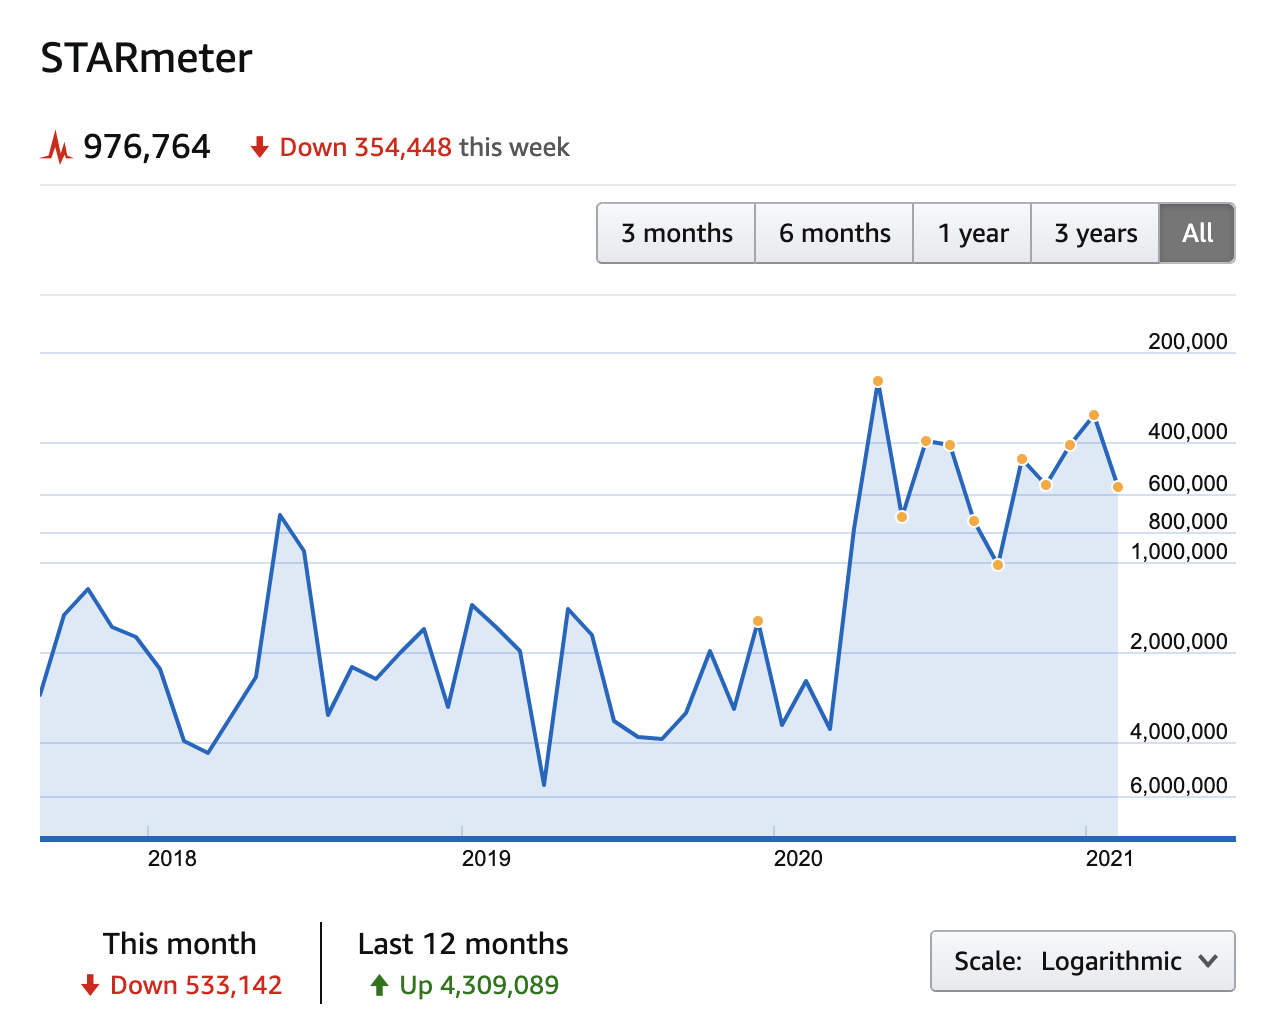Click the STARmeter heading
Image resolution: width=1270 pixels, height=1024 pixels.
(x=146, y=58)
